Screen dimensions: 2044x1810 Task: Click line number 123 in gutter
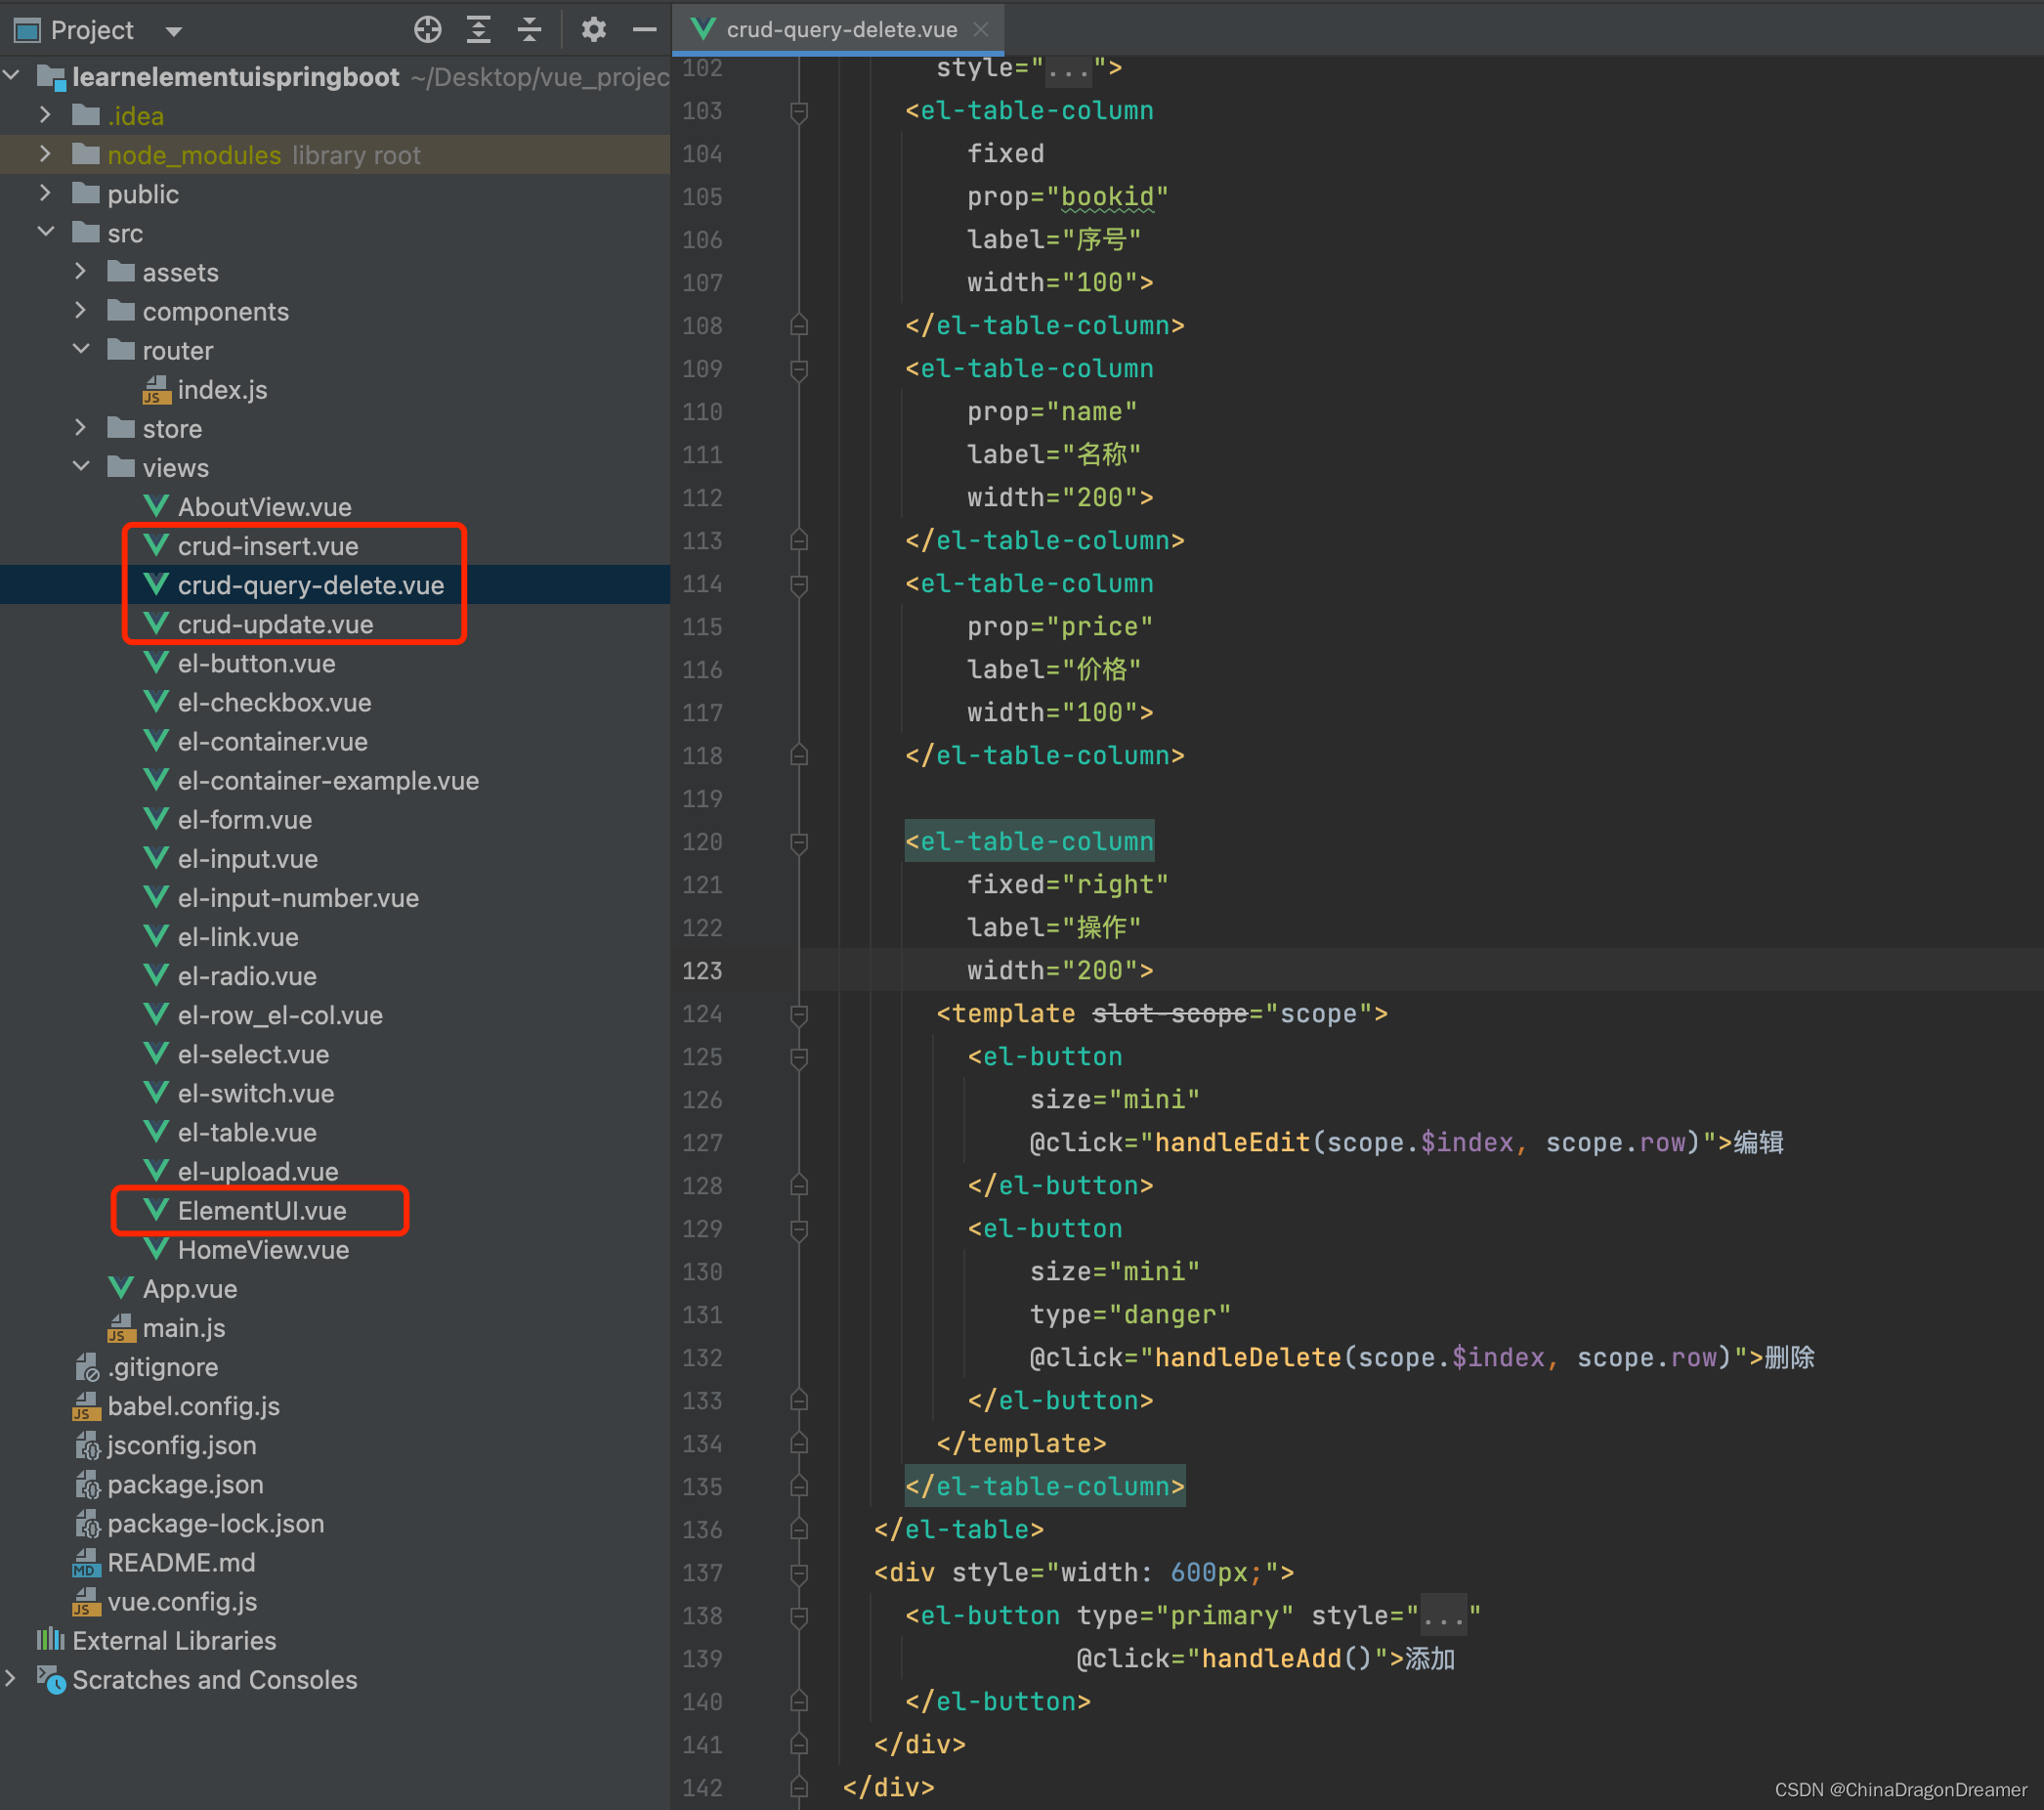(702, 970)
